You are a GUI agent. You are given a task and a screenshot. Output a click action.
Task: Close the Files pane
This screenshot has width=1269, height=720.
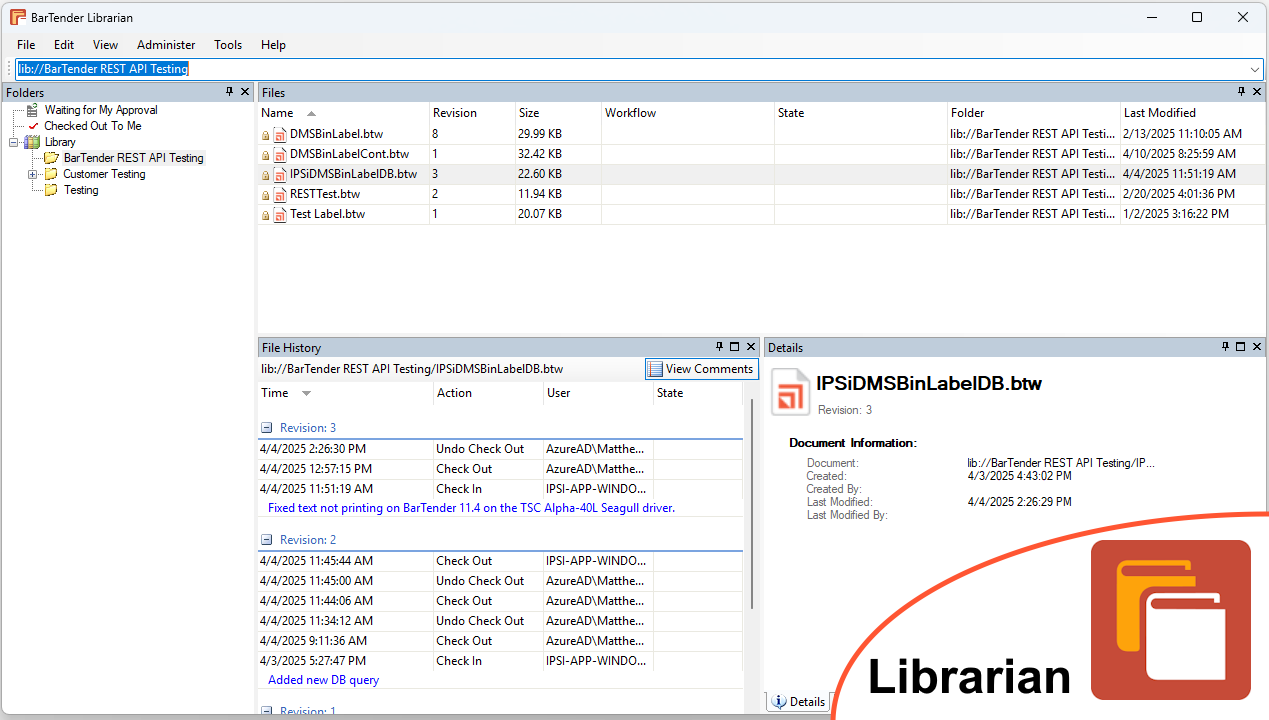click(1257, 92)
